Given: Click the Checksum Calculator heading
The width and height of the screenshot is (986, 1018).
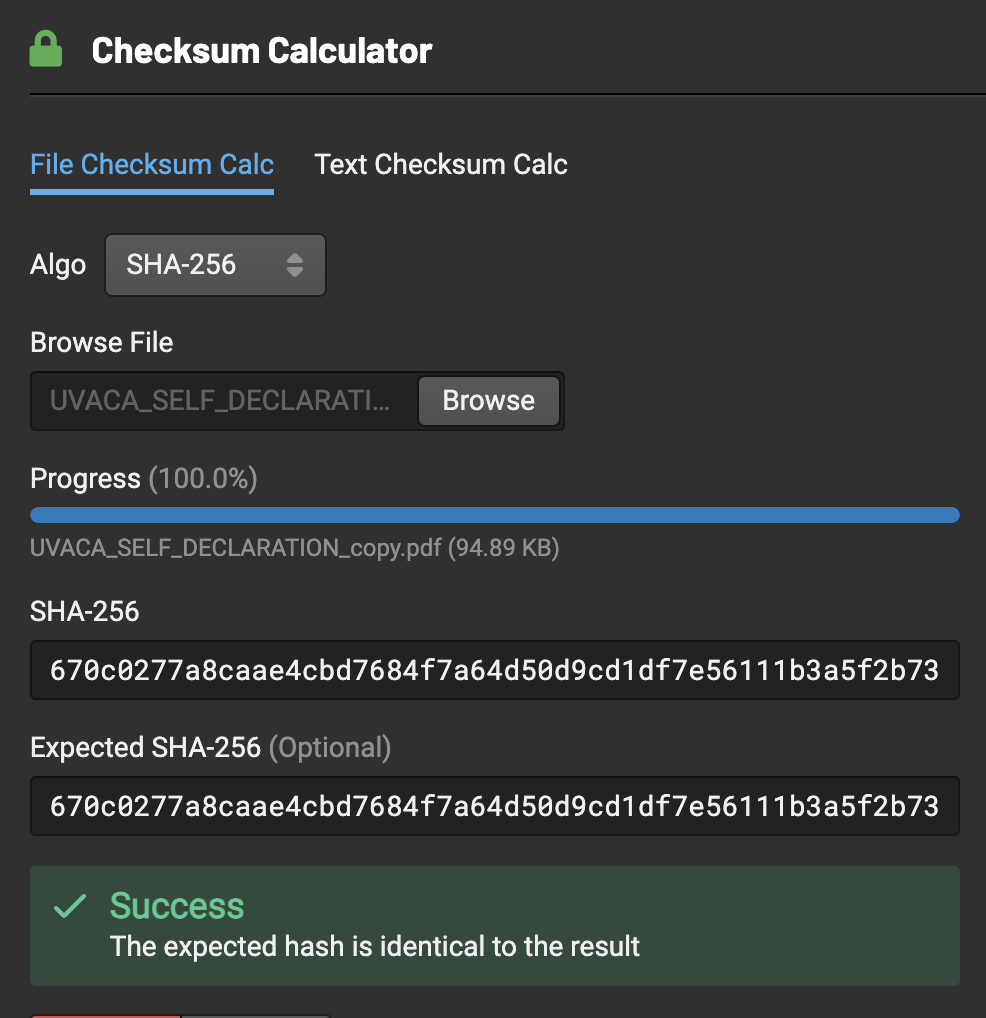Looking at the screenshot, I should [262, 50].
